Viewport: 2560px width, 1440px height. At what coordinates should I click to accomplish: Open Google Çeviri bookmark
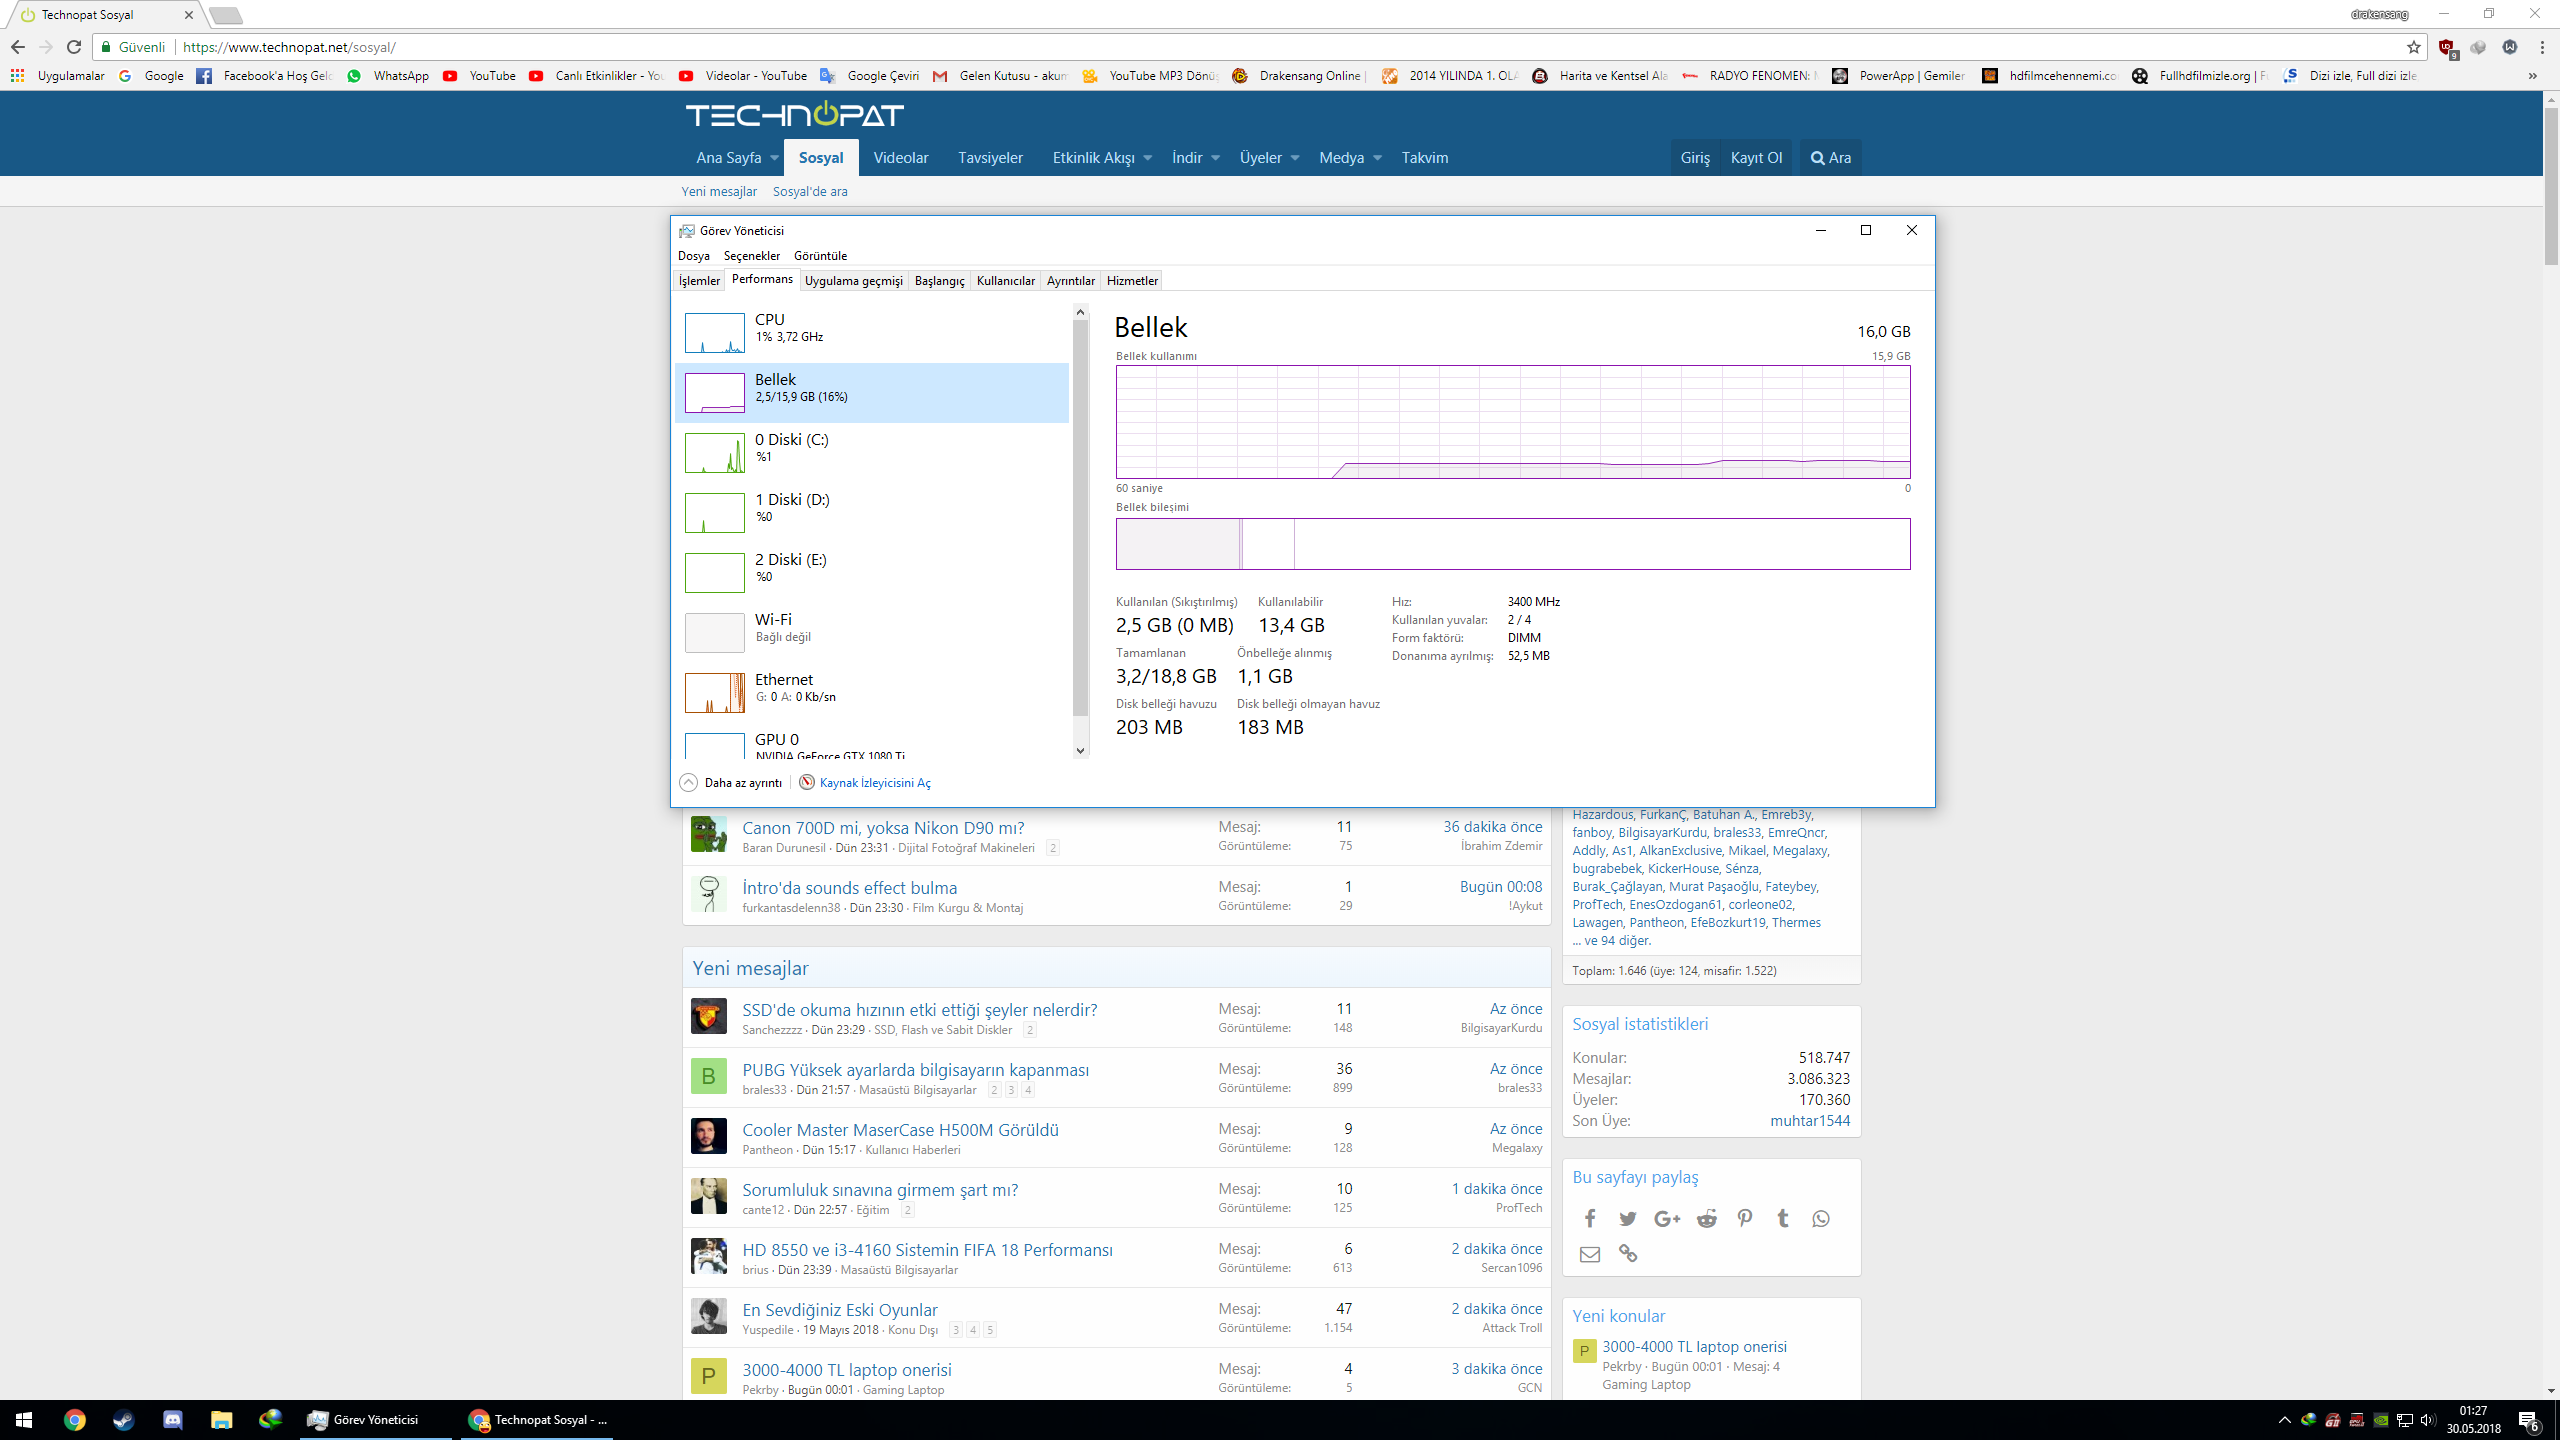click(869, 75)
